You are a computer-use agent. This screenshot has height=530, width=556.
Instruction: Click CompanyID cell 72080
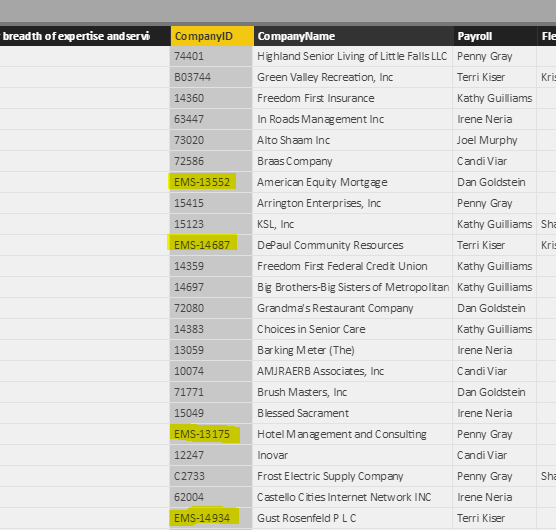click(211, 308)
